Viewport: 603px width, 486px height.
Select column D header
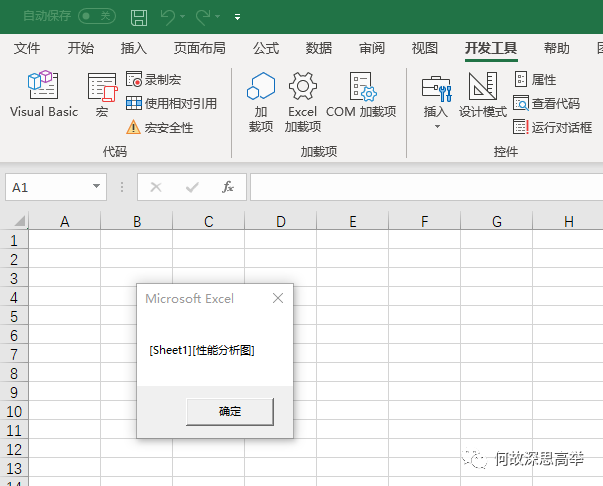280,221
